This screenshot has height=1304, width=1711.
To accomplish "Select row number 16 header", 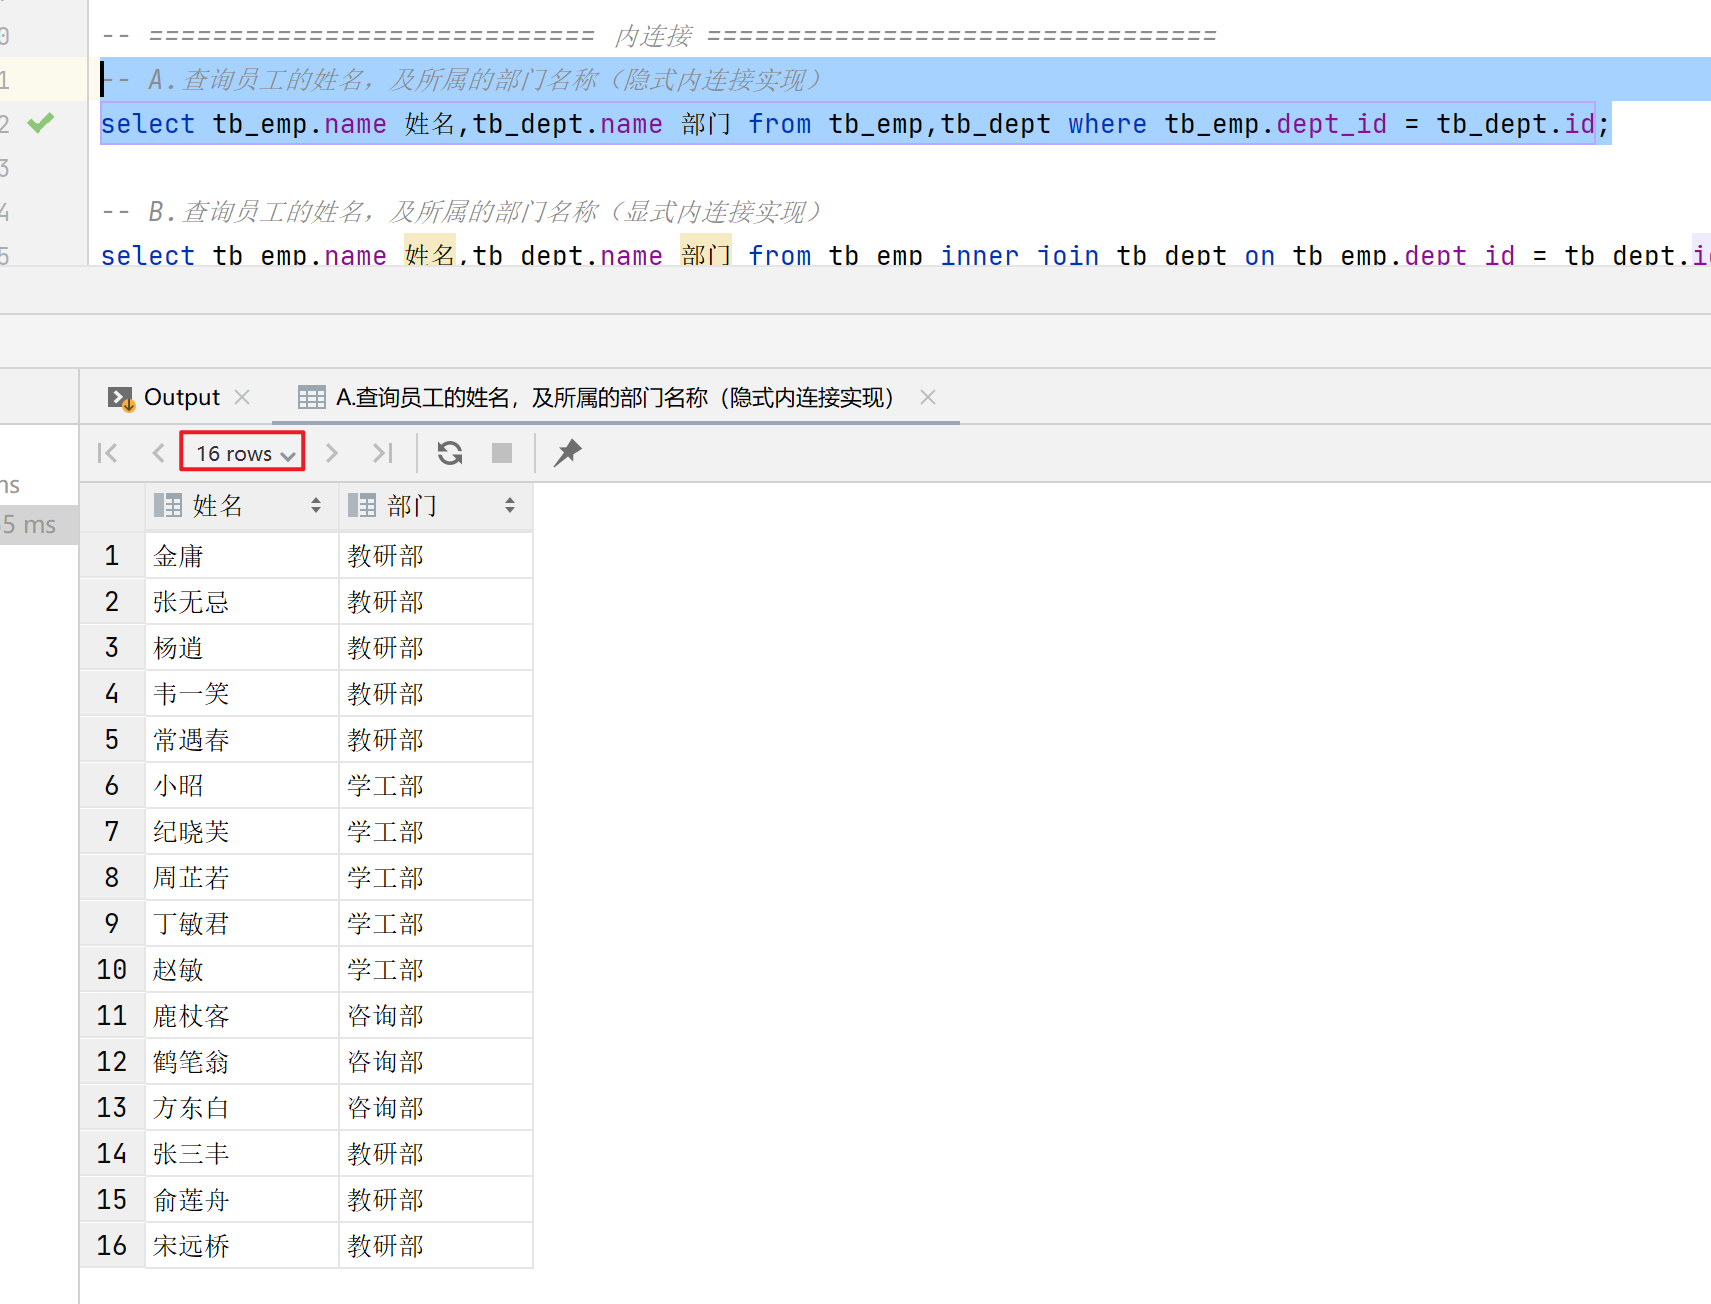I will [112, 1246].
